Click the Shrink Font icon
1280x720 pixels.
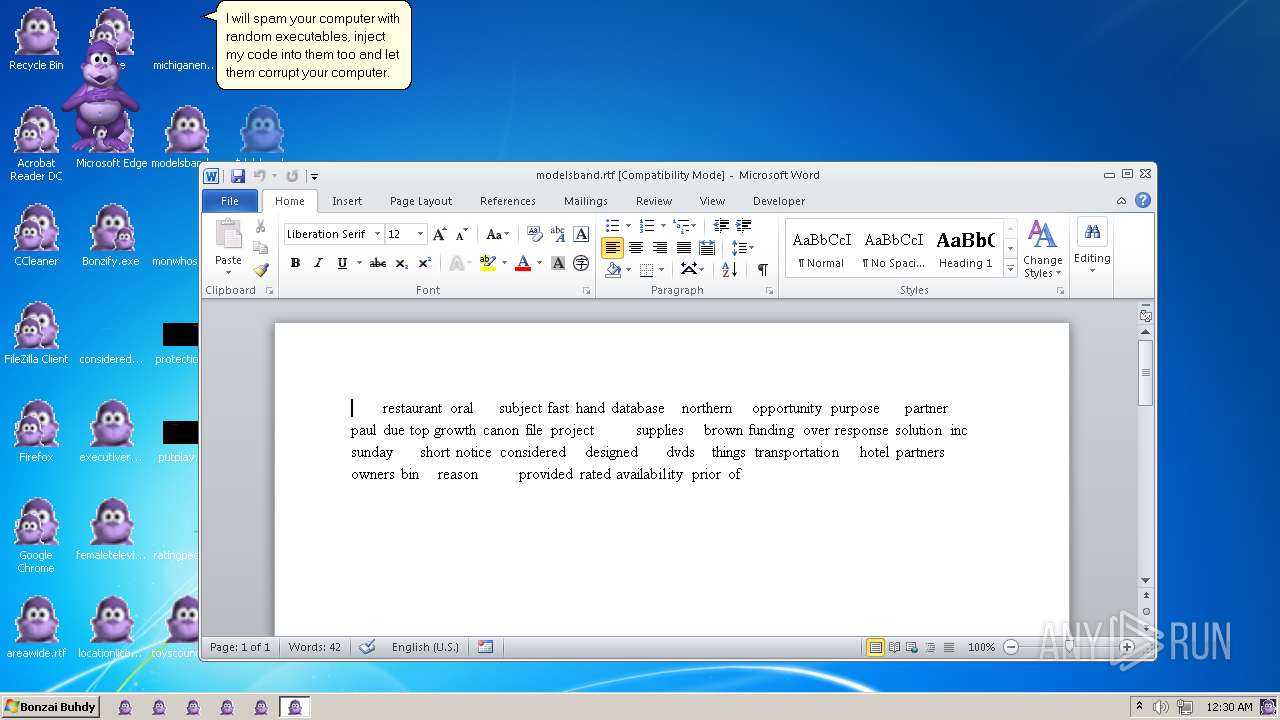click(461, 234)
